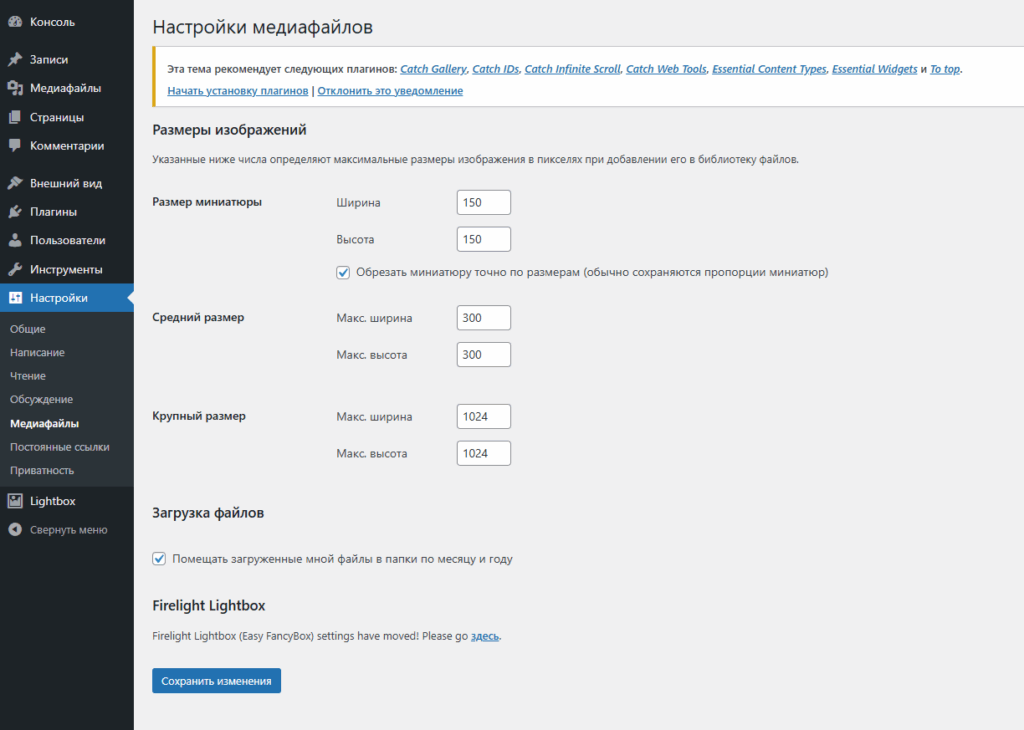Screen dimensions: 1024x730
Task: Click the Appearance brush icon
Action: coord(15,184)
